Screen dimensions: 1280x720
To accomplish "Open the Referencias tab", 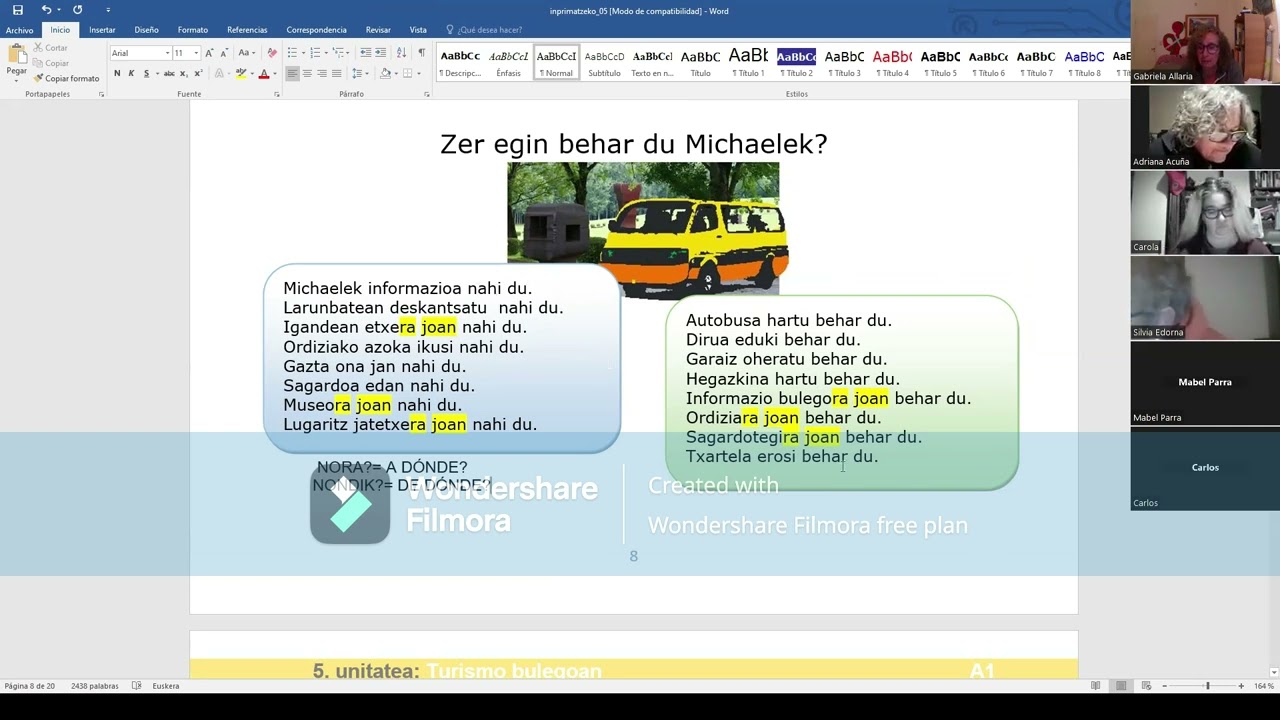I will click(247, 30).
